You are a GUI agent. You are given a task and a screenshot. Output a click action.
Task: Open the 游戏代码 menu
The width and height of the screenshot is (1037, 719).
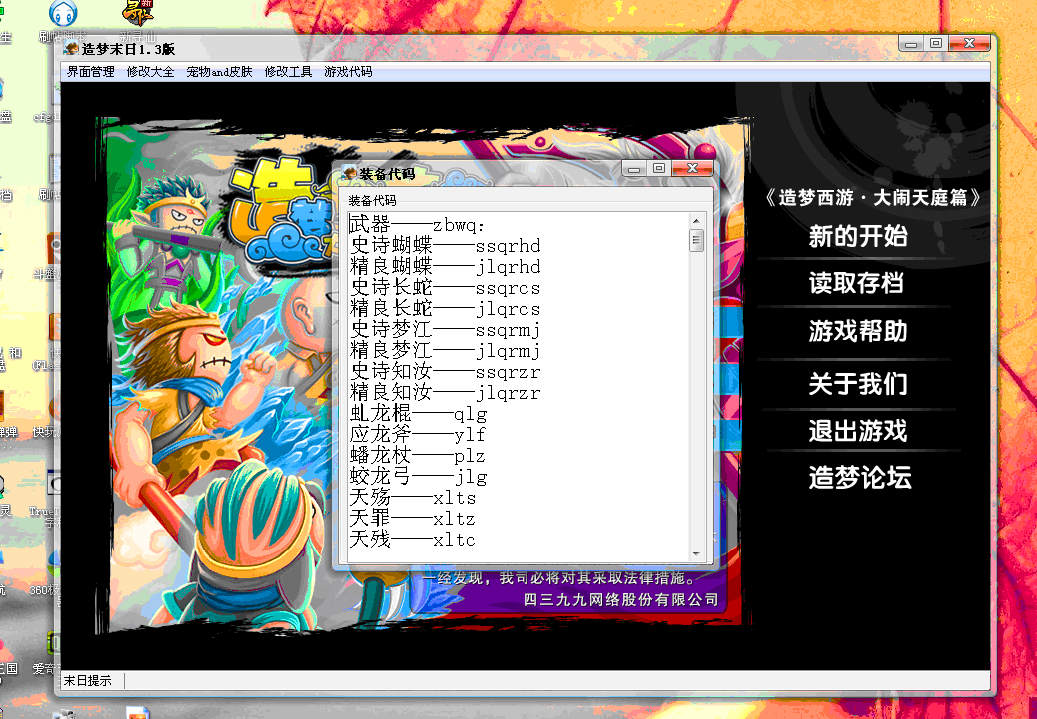click(x=348, y=71)
